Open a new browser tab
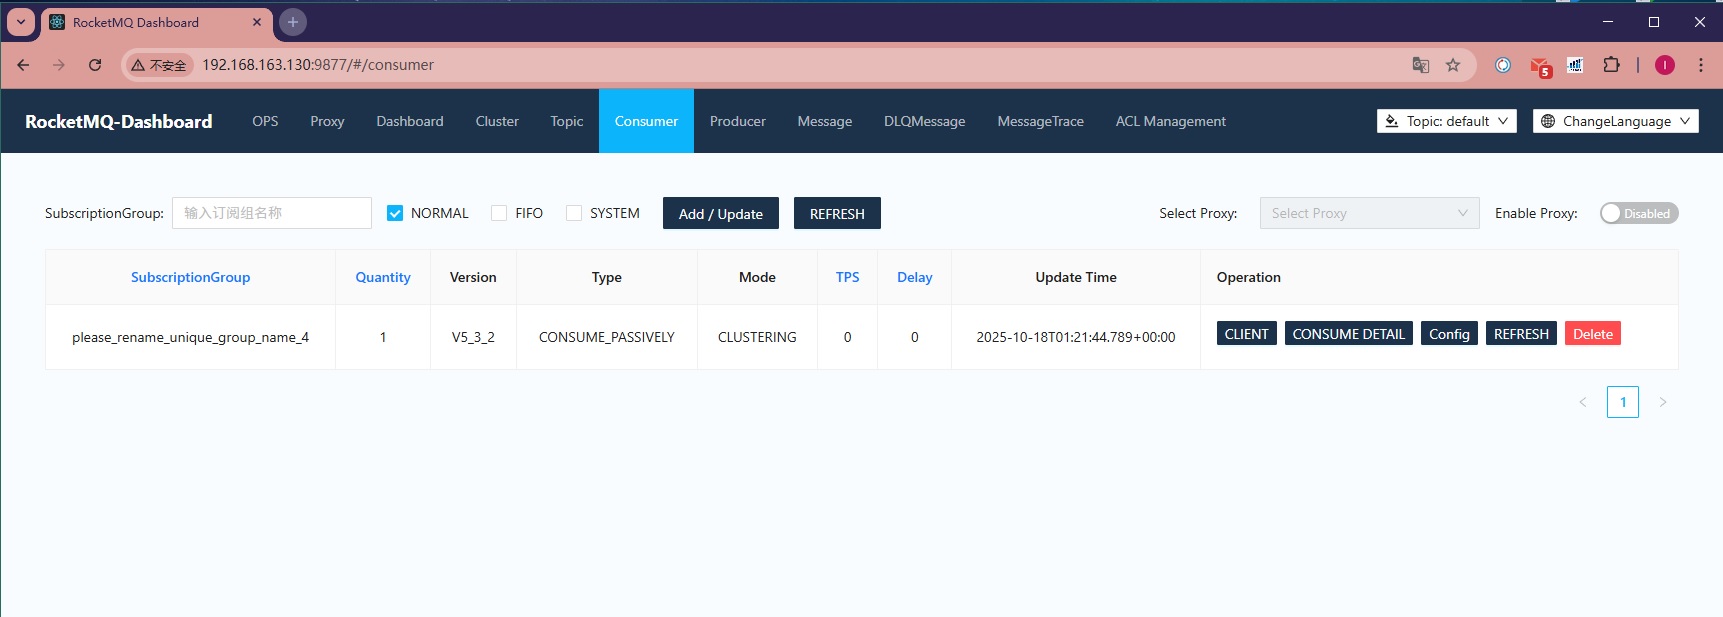1723x617 pixels. (x=293, y=22)
